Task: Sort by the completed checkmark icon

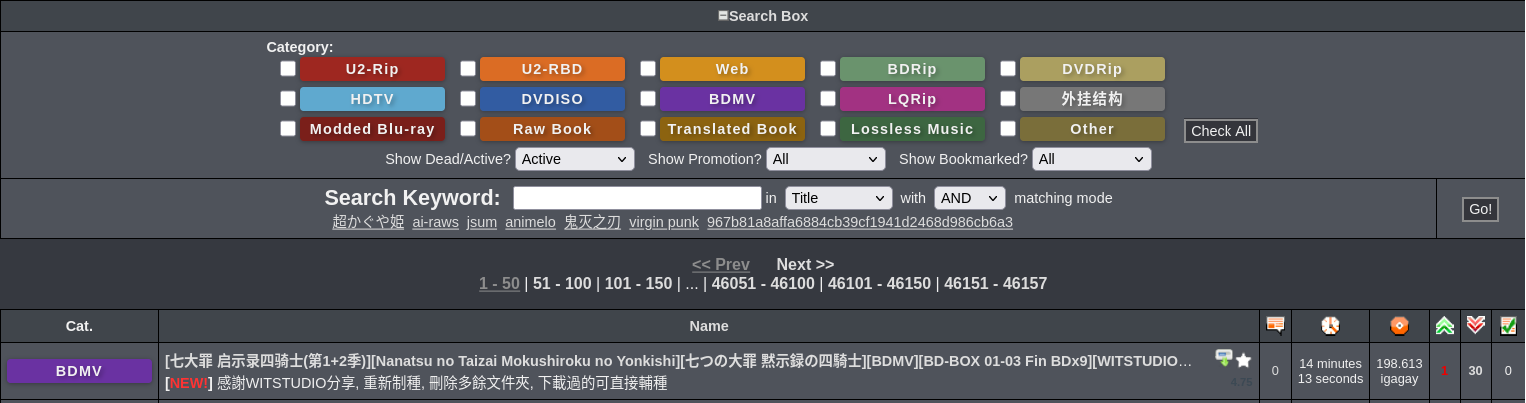Action: [x=1508, y=325]
